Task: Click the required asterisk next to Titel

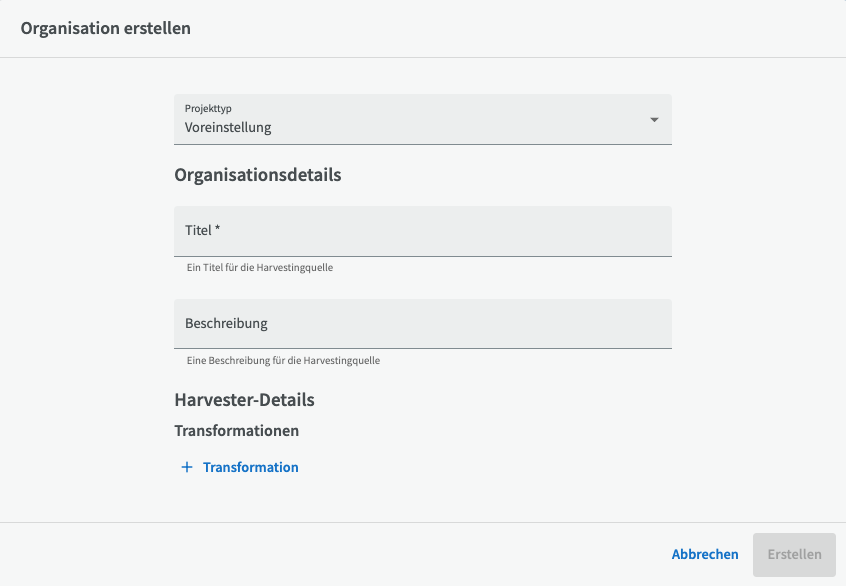Action: click(x=217, y=228)
